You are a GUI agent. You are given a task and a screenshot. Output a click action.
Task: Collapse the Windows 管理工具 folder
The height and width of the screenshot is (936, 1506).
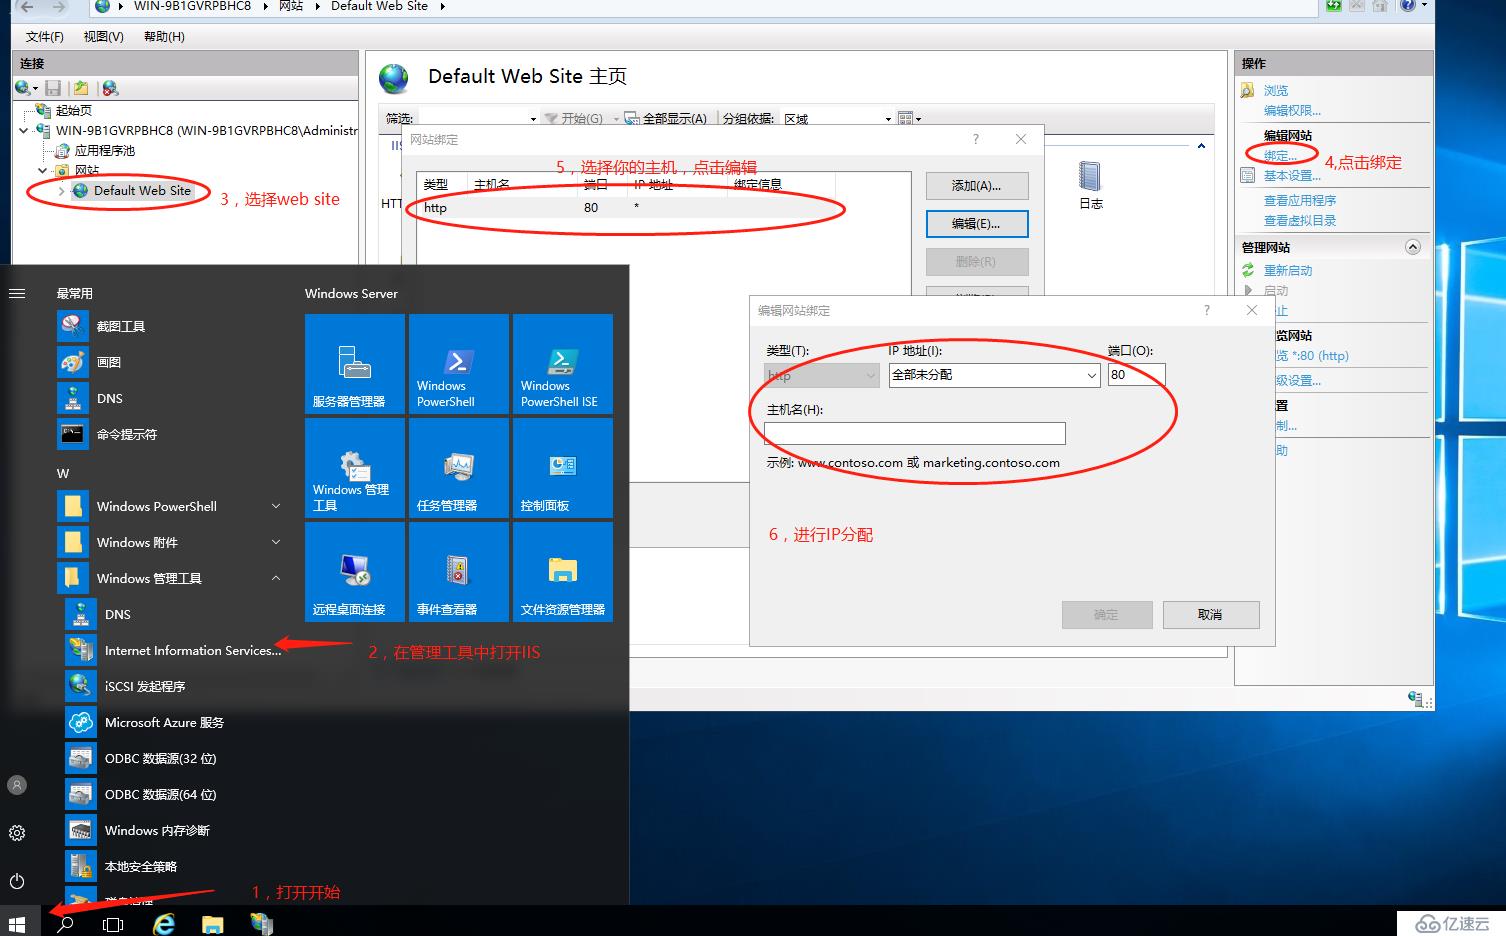[x=276, y=578]
